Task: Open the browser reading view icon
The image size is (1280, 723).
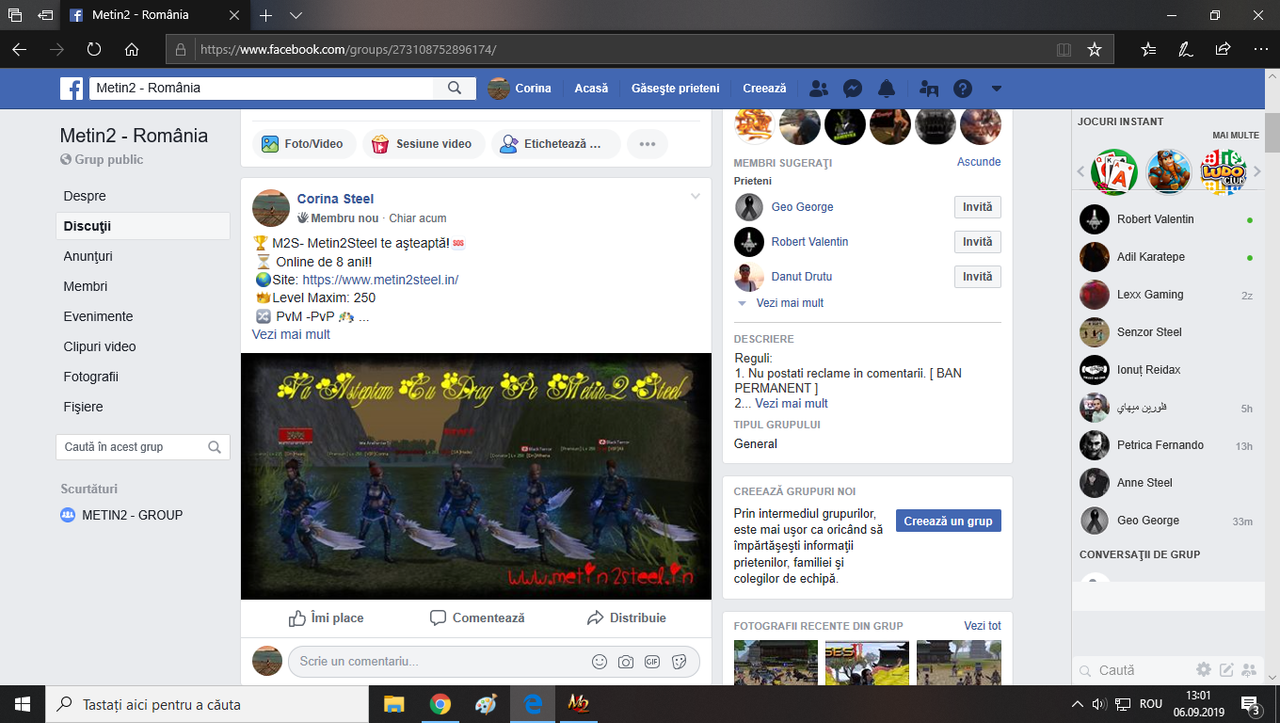Action: [1064, 49]
